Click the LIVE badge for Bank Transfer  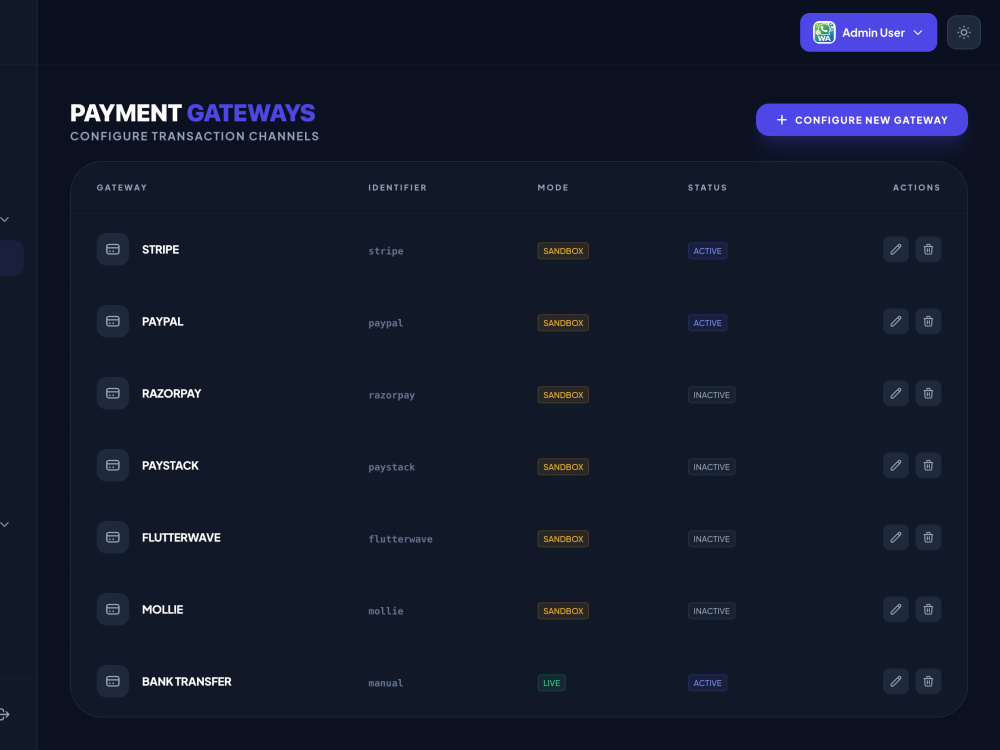coord(552,684)
